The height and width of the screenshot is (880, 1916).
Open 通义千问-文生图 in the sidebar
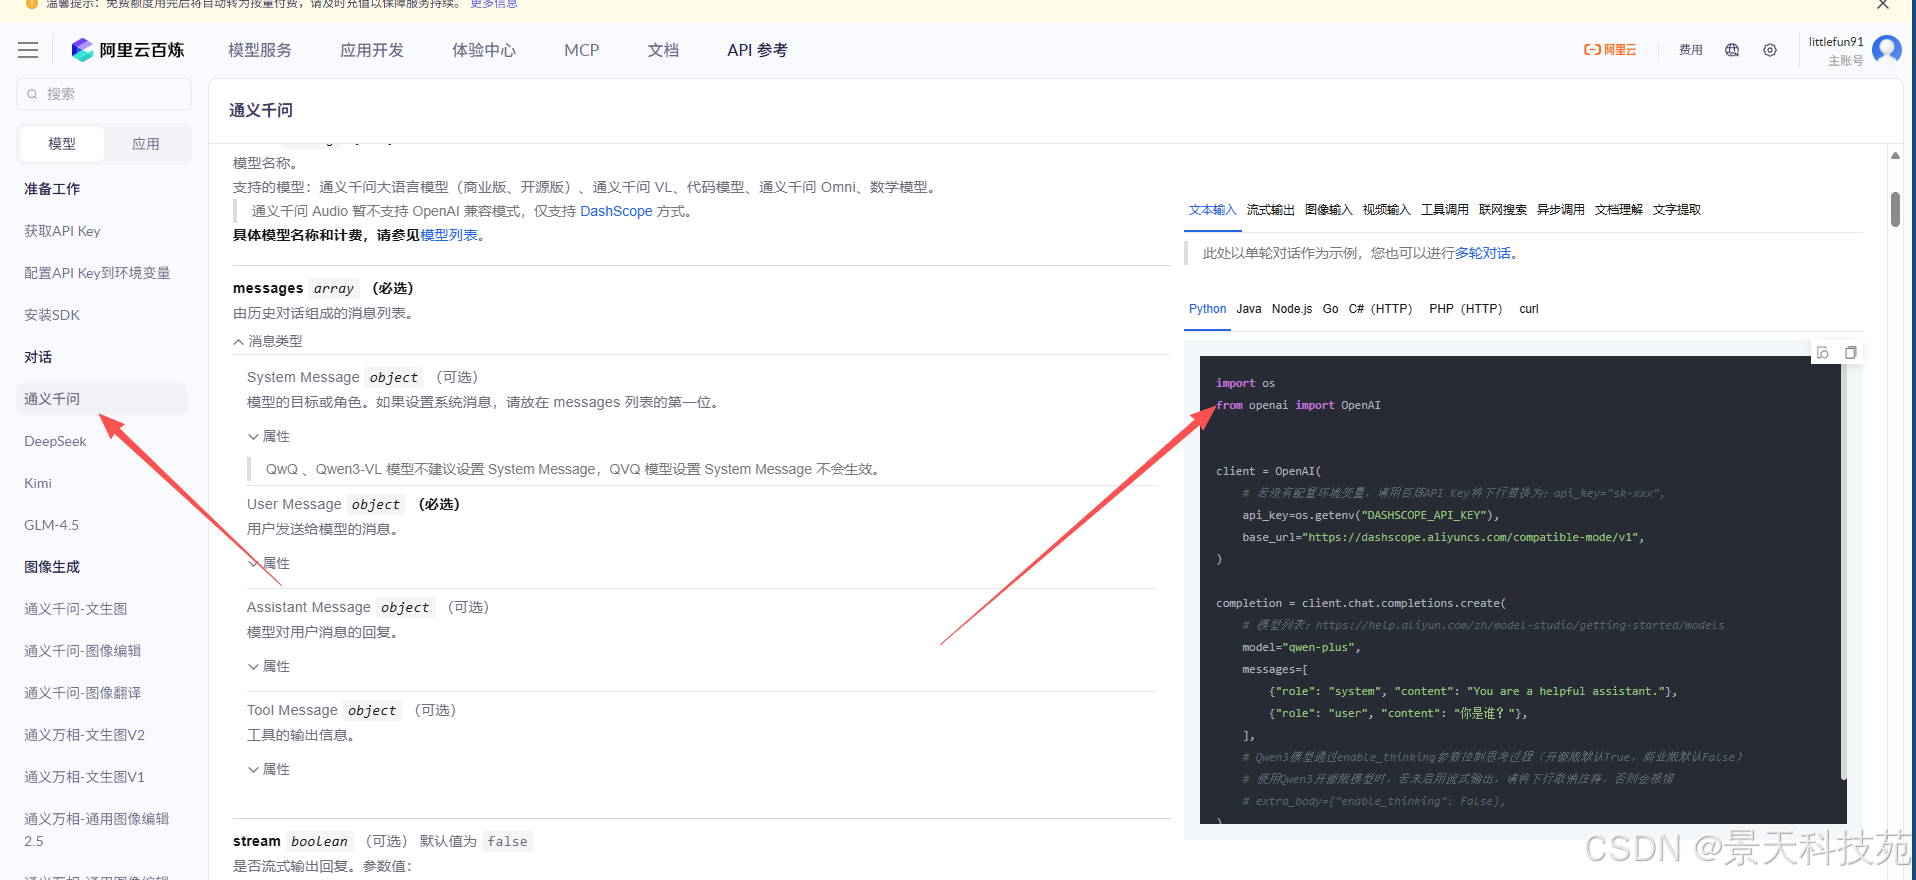pos(76,609)
